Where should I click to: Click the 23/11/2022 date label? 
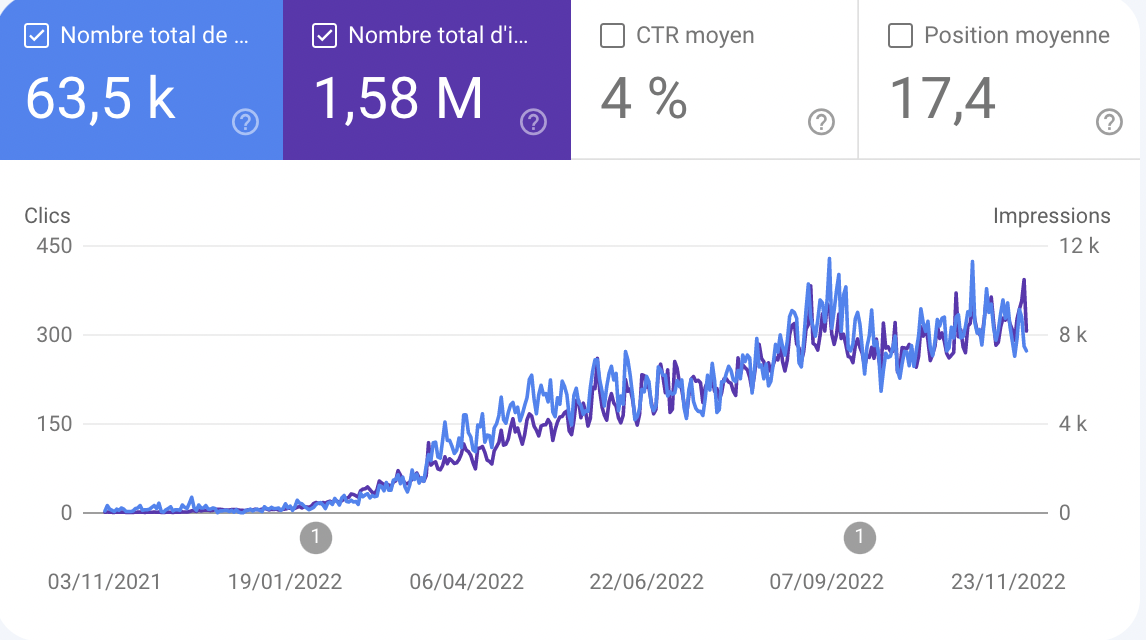coord(1009,582)
